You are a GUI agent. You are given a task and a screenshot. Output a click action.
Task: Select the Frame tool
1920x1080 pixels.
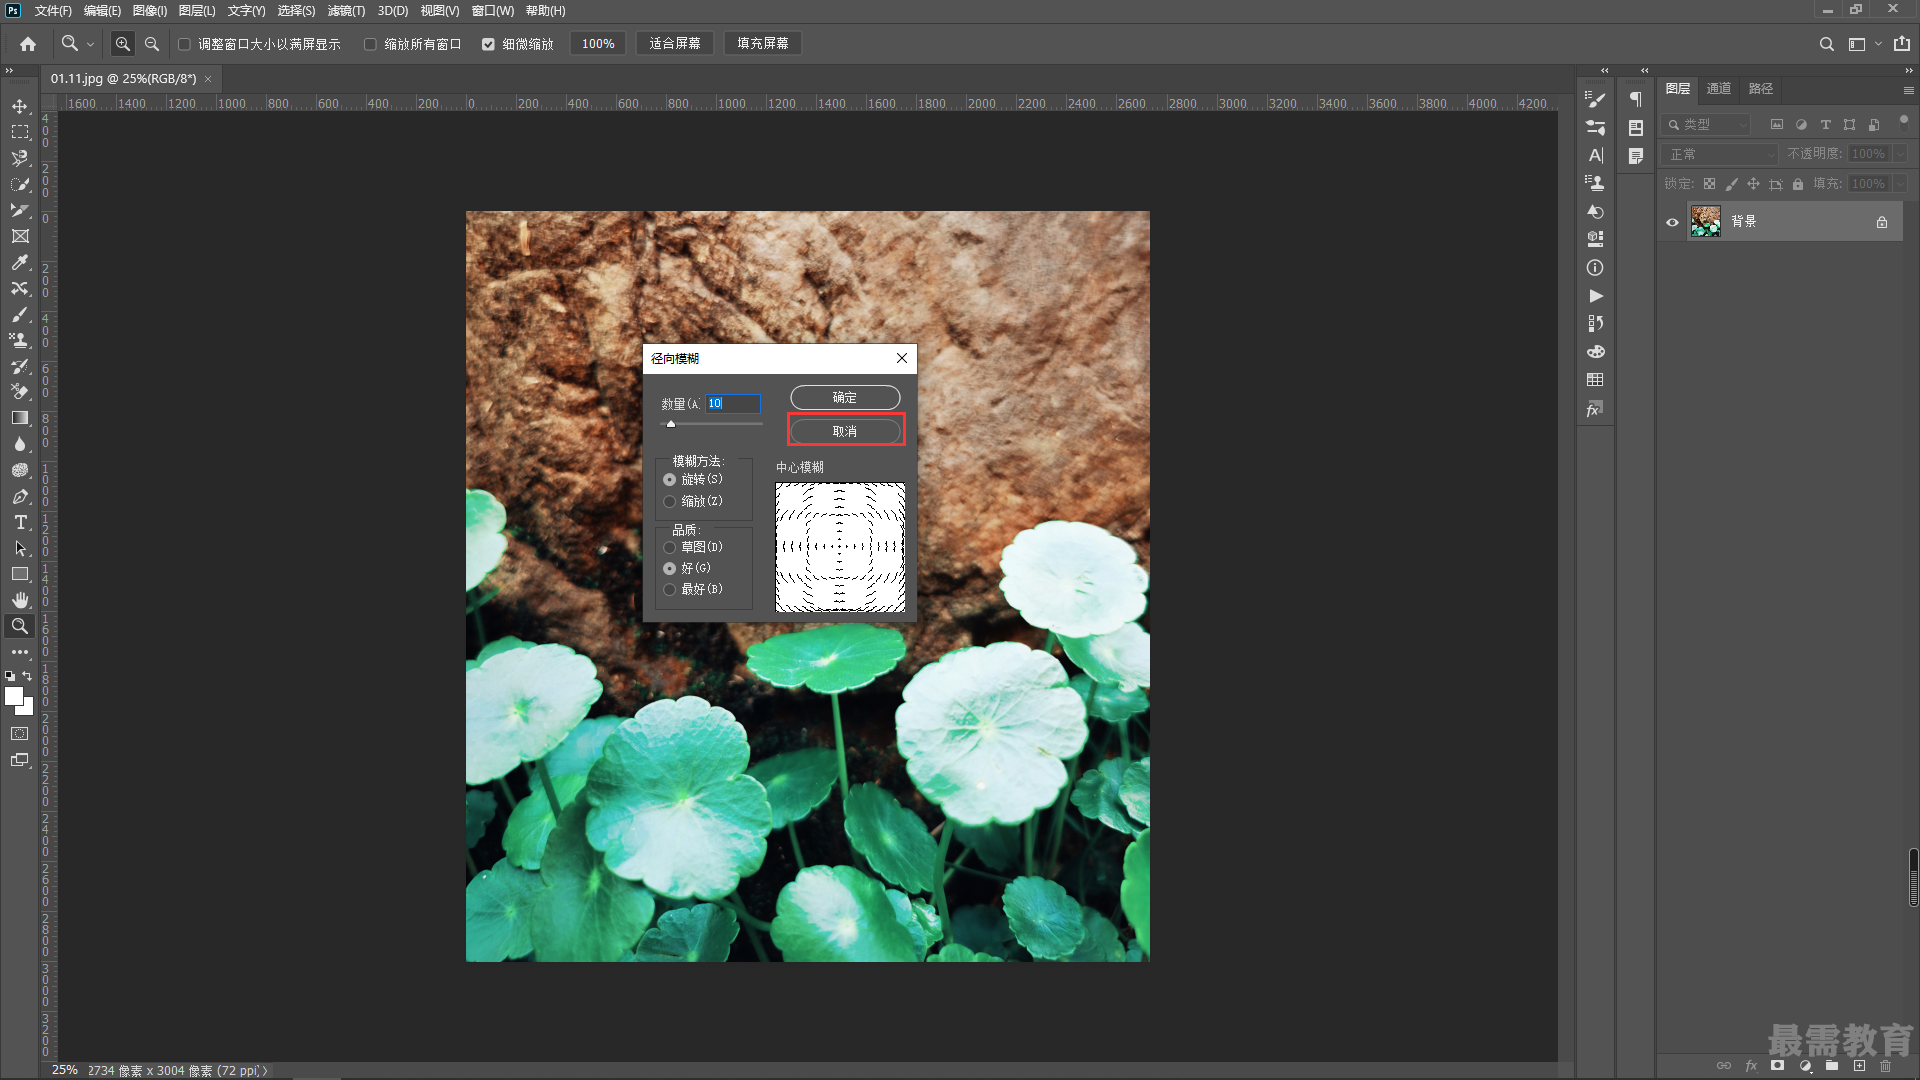(x=20, y=236)
